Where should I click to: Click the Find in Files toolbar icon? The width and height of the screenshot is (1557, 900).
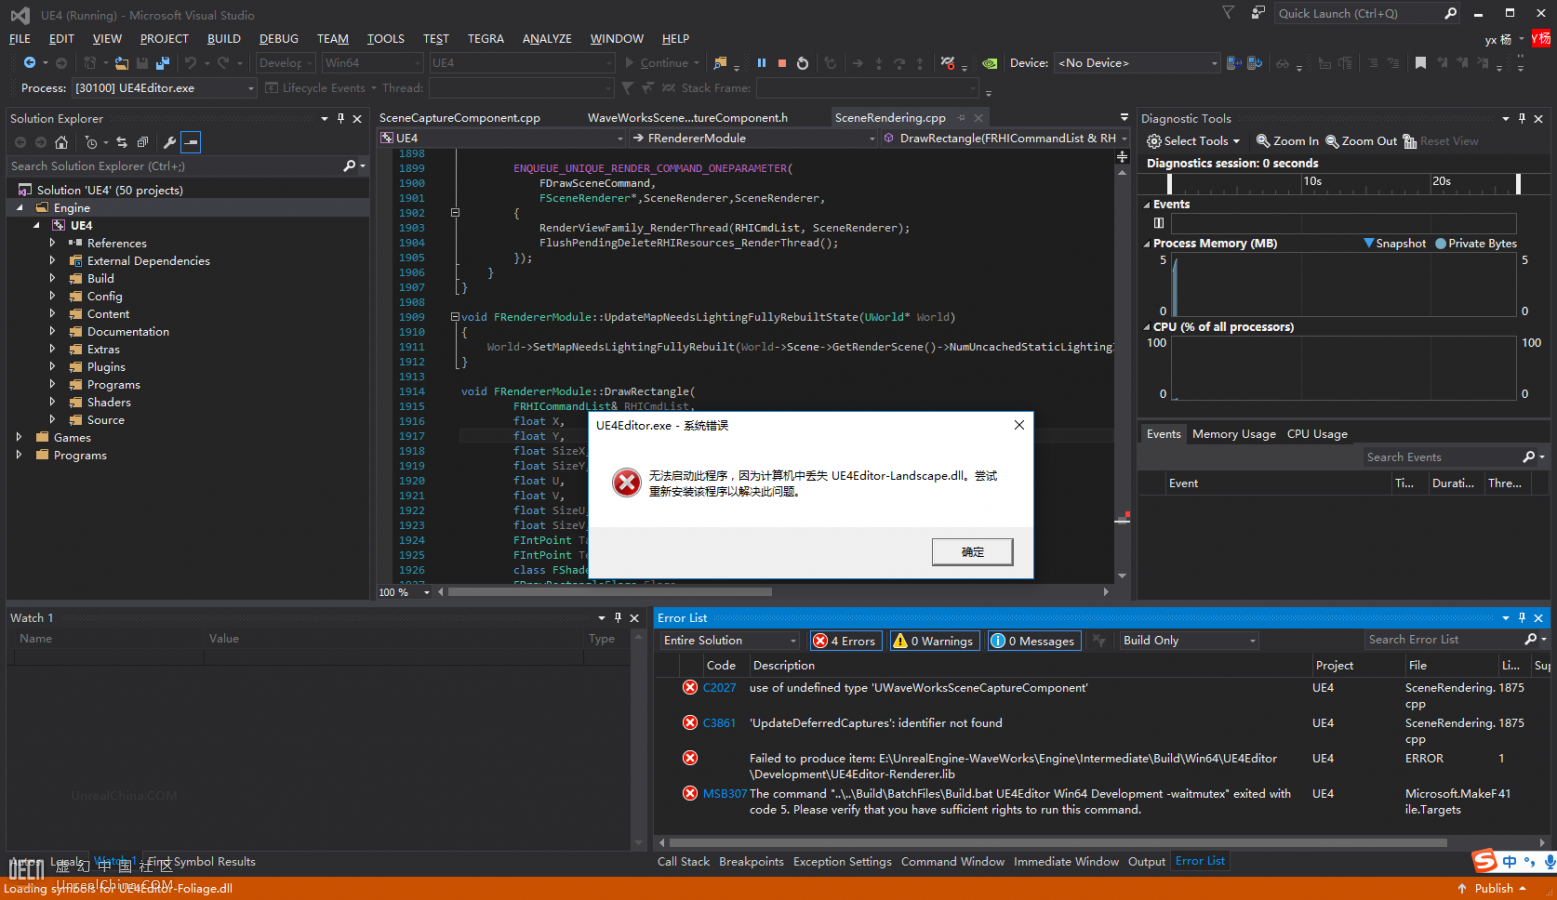pos(720,63)
